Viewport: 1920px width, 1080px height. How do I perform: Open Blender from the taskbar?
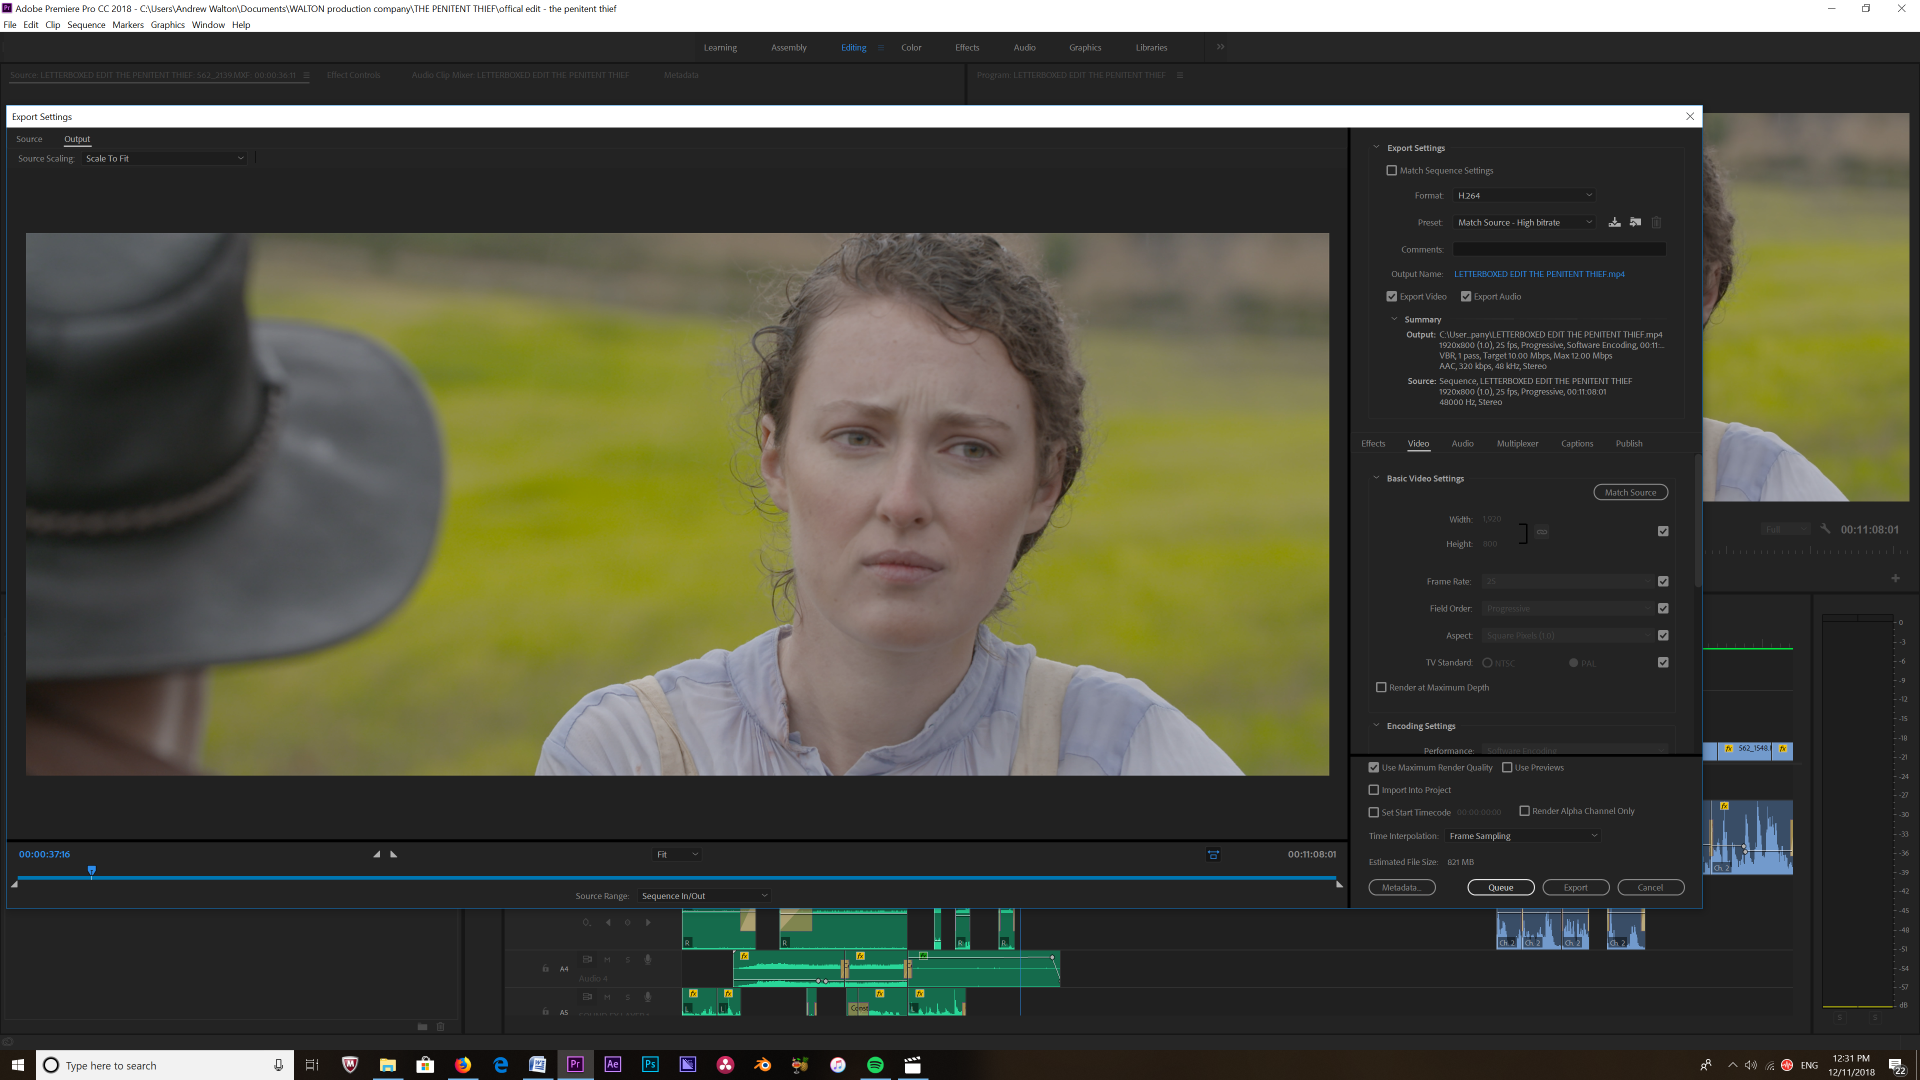click(763, 1064)
